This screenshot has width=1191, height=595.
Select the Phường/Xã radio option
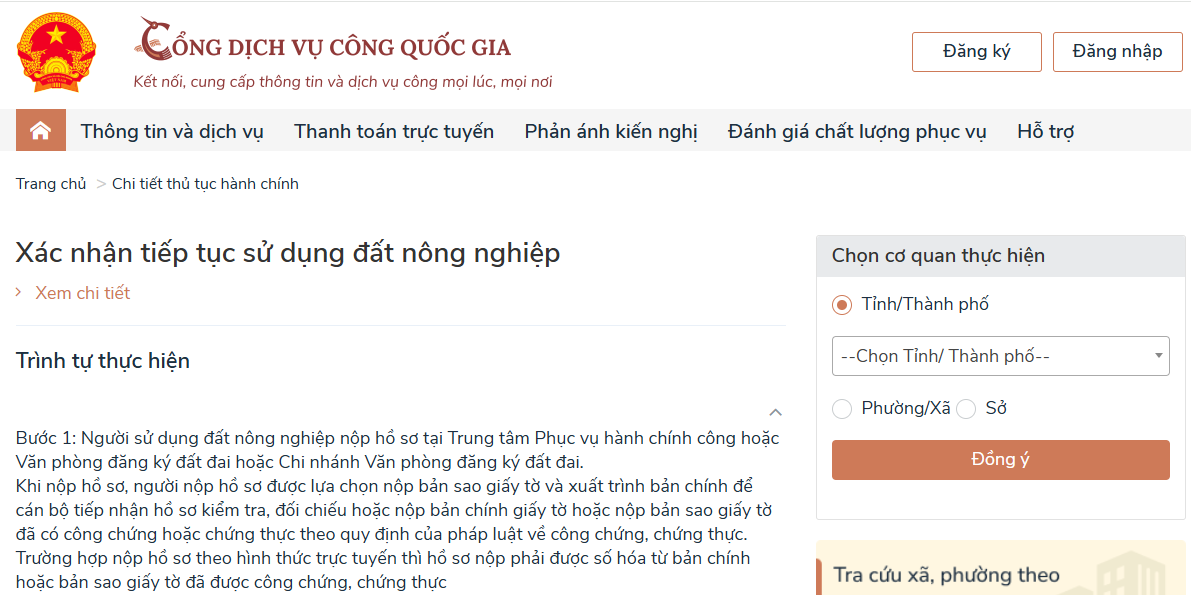click(x=842, y=408)
